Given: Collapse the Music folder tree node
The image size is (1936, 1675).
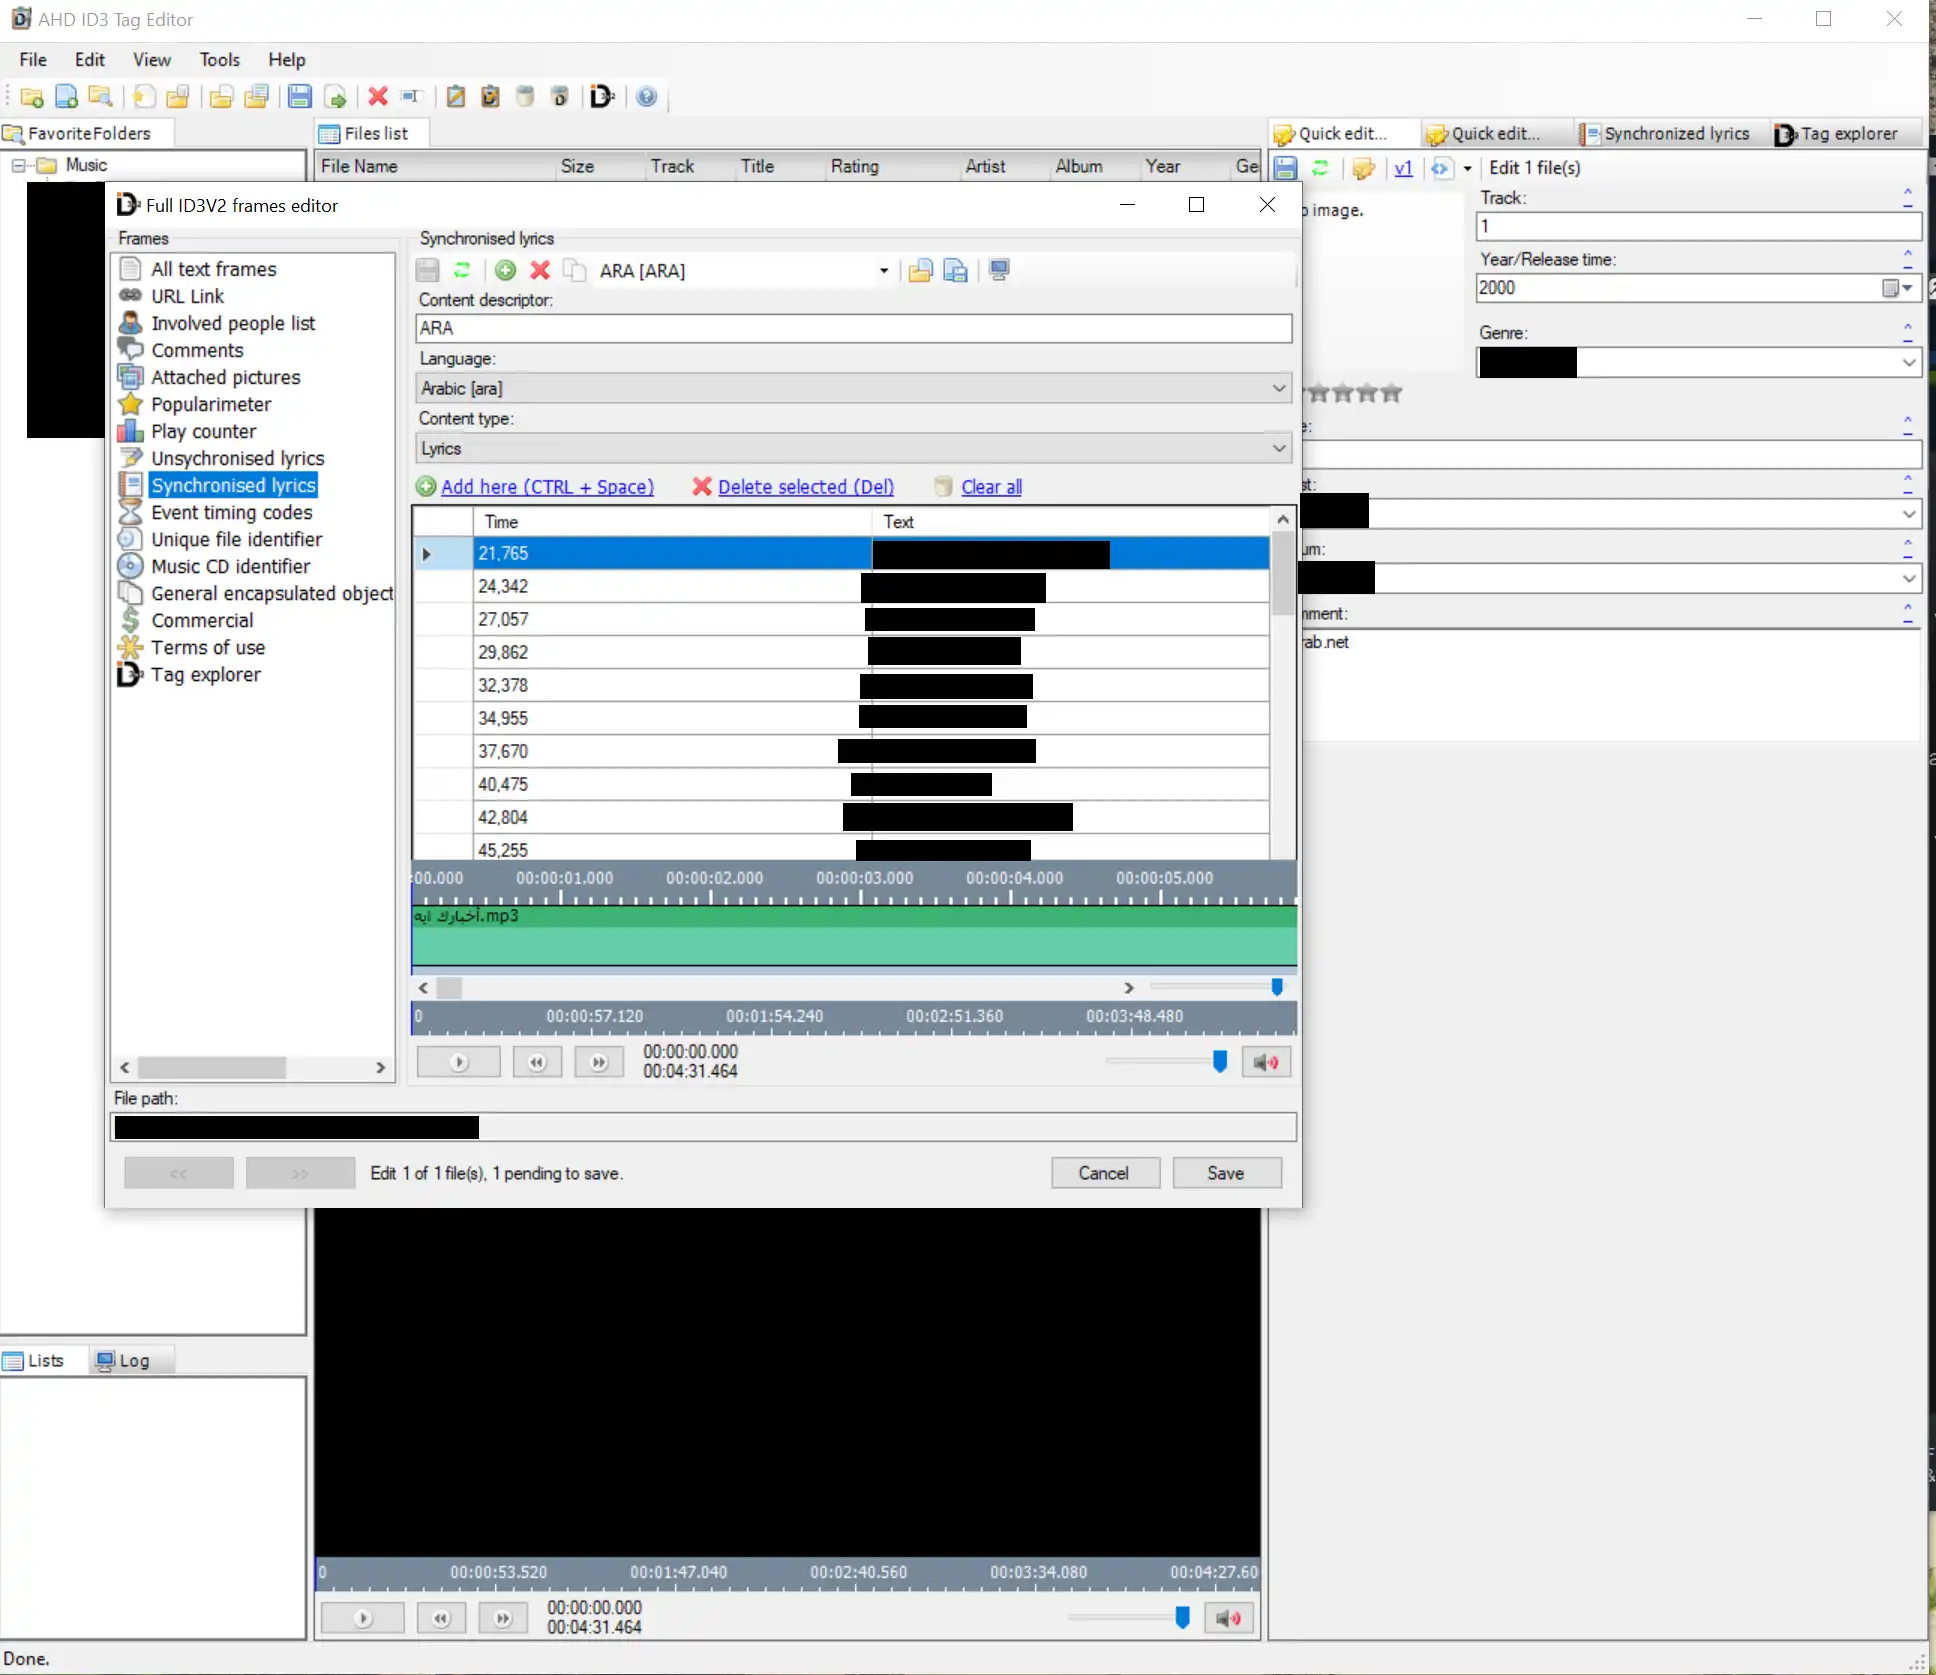Looking at the screenshot, I should [x=18, y=166].
